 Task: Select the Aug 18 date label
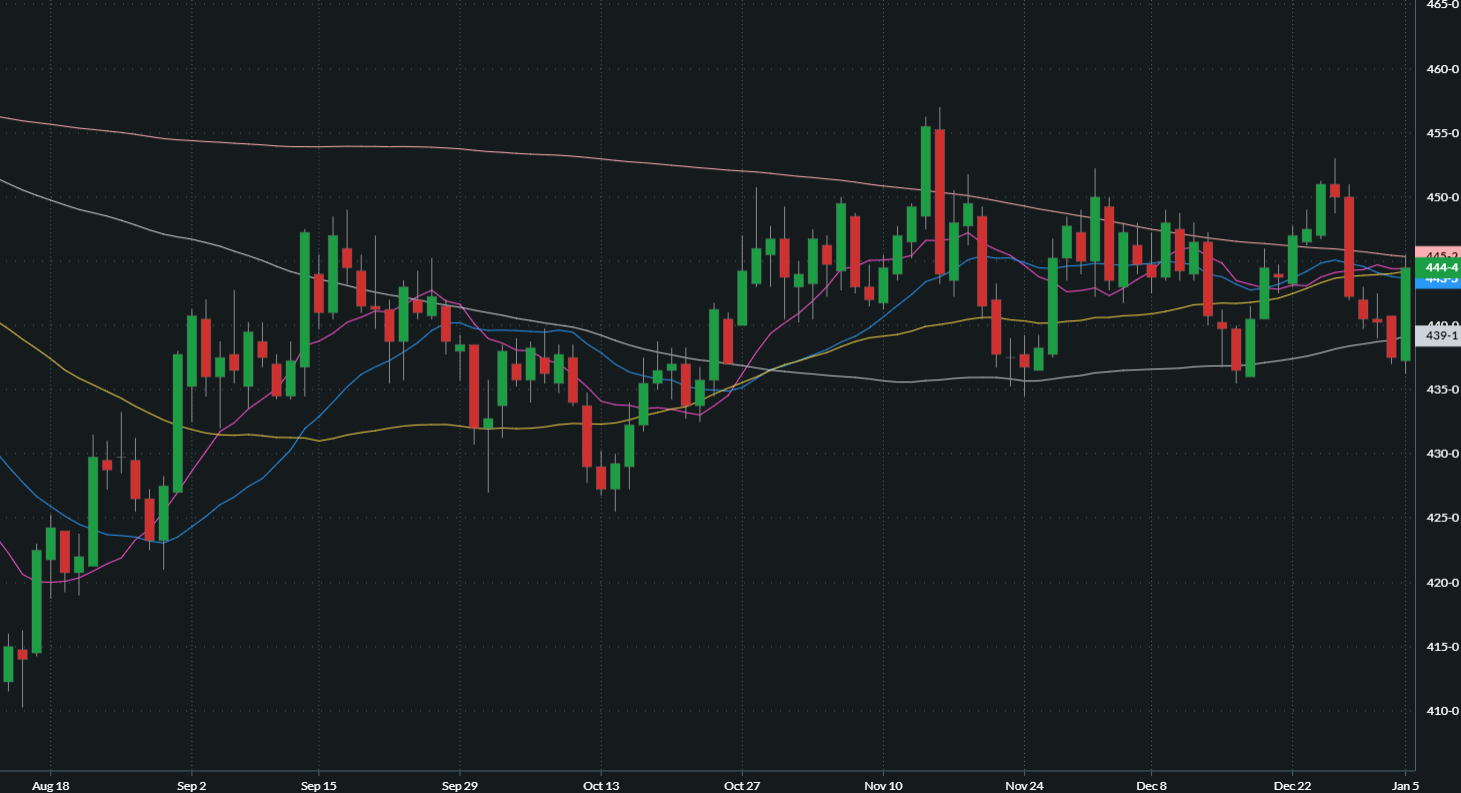click(x=51, y=786)
